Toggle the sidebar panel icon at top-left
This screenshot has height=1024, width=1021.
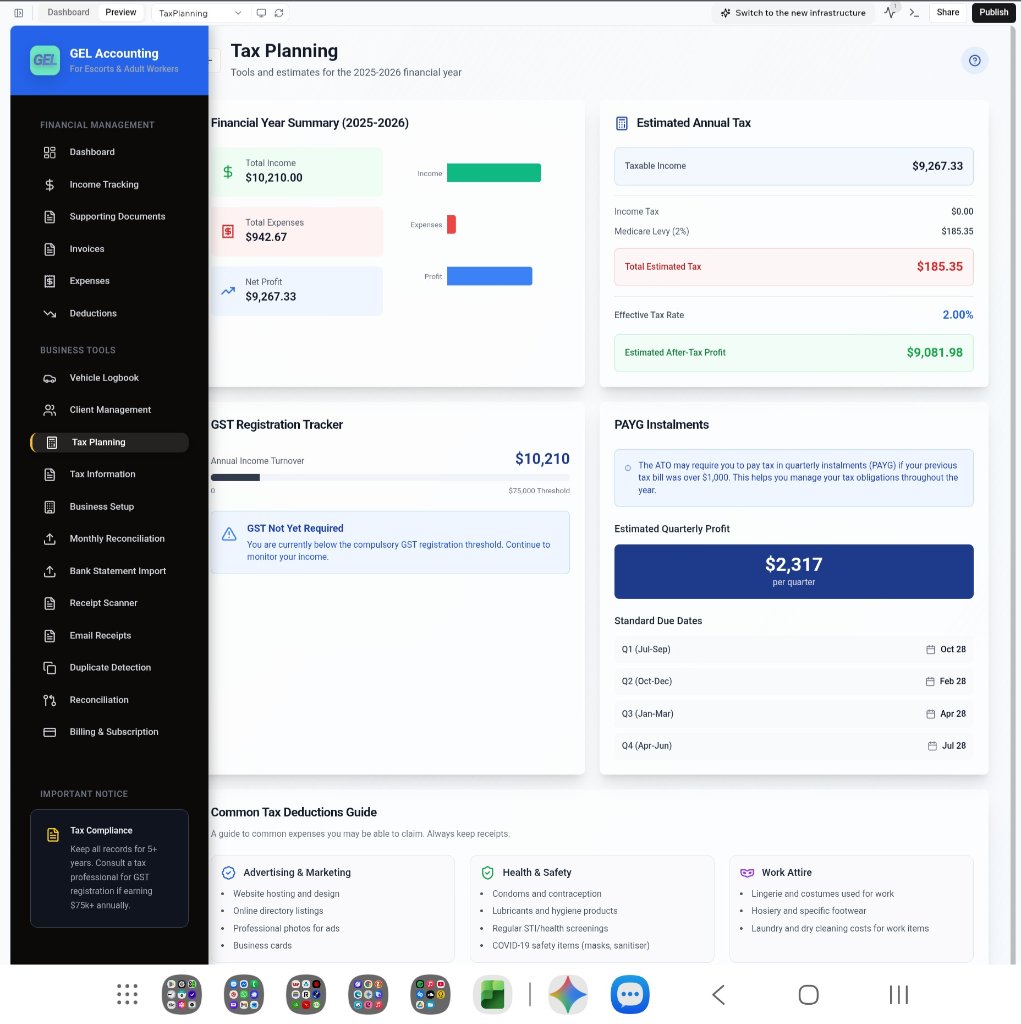[19, 13]
